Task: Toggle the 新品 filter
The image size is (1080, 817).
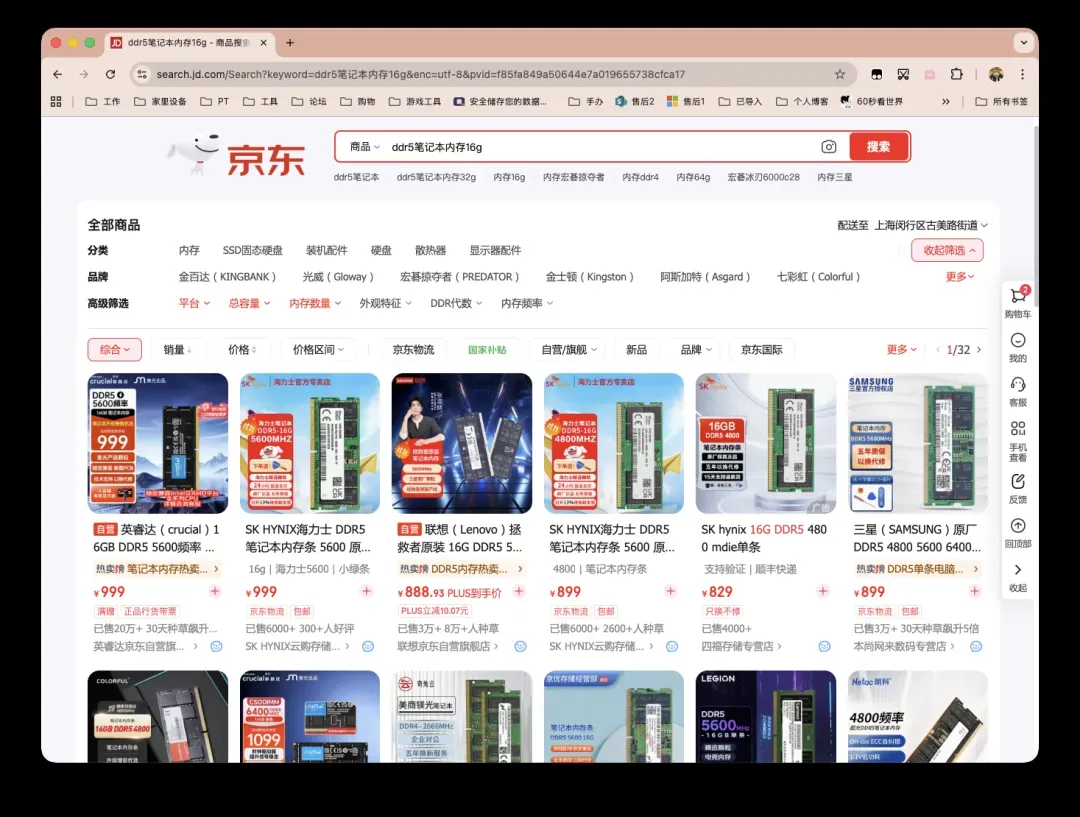Action: coord(636,350)
